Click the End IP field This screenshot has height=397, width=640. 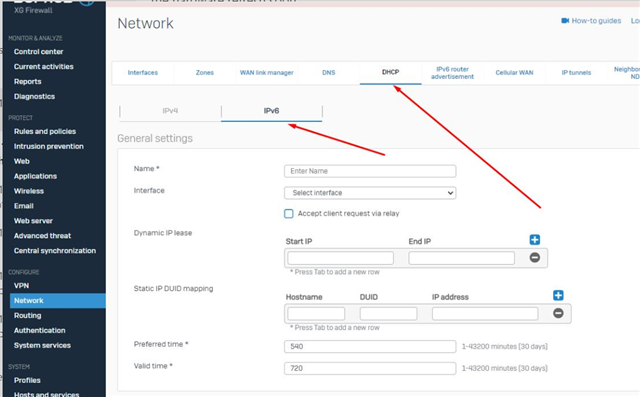(x=462, y=258)
